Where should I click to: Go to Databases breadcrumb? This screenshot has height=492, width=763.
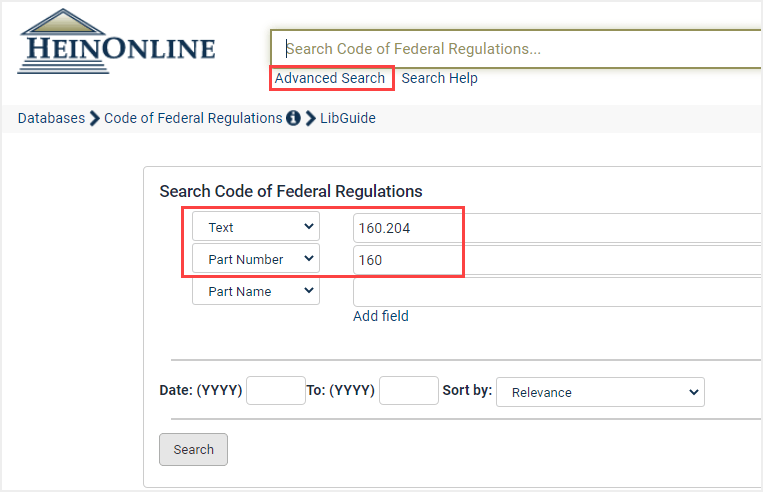(52, 118)
